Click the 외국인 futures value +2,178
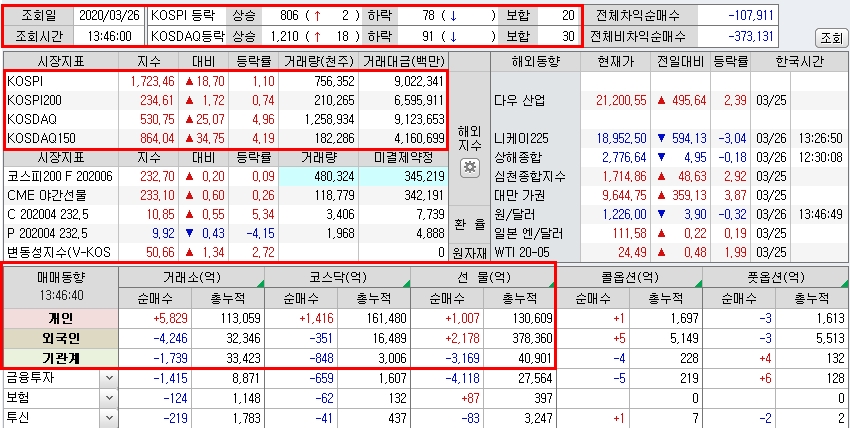This screenshot has width=850, height=428. (447, 339)
